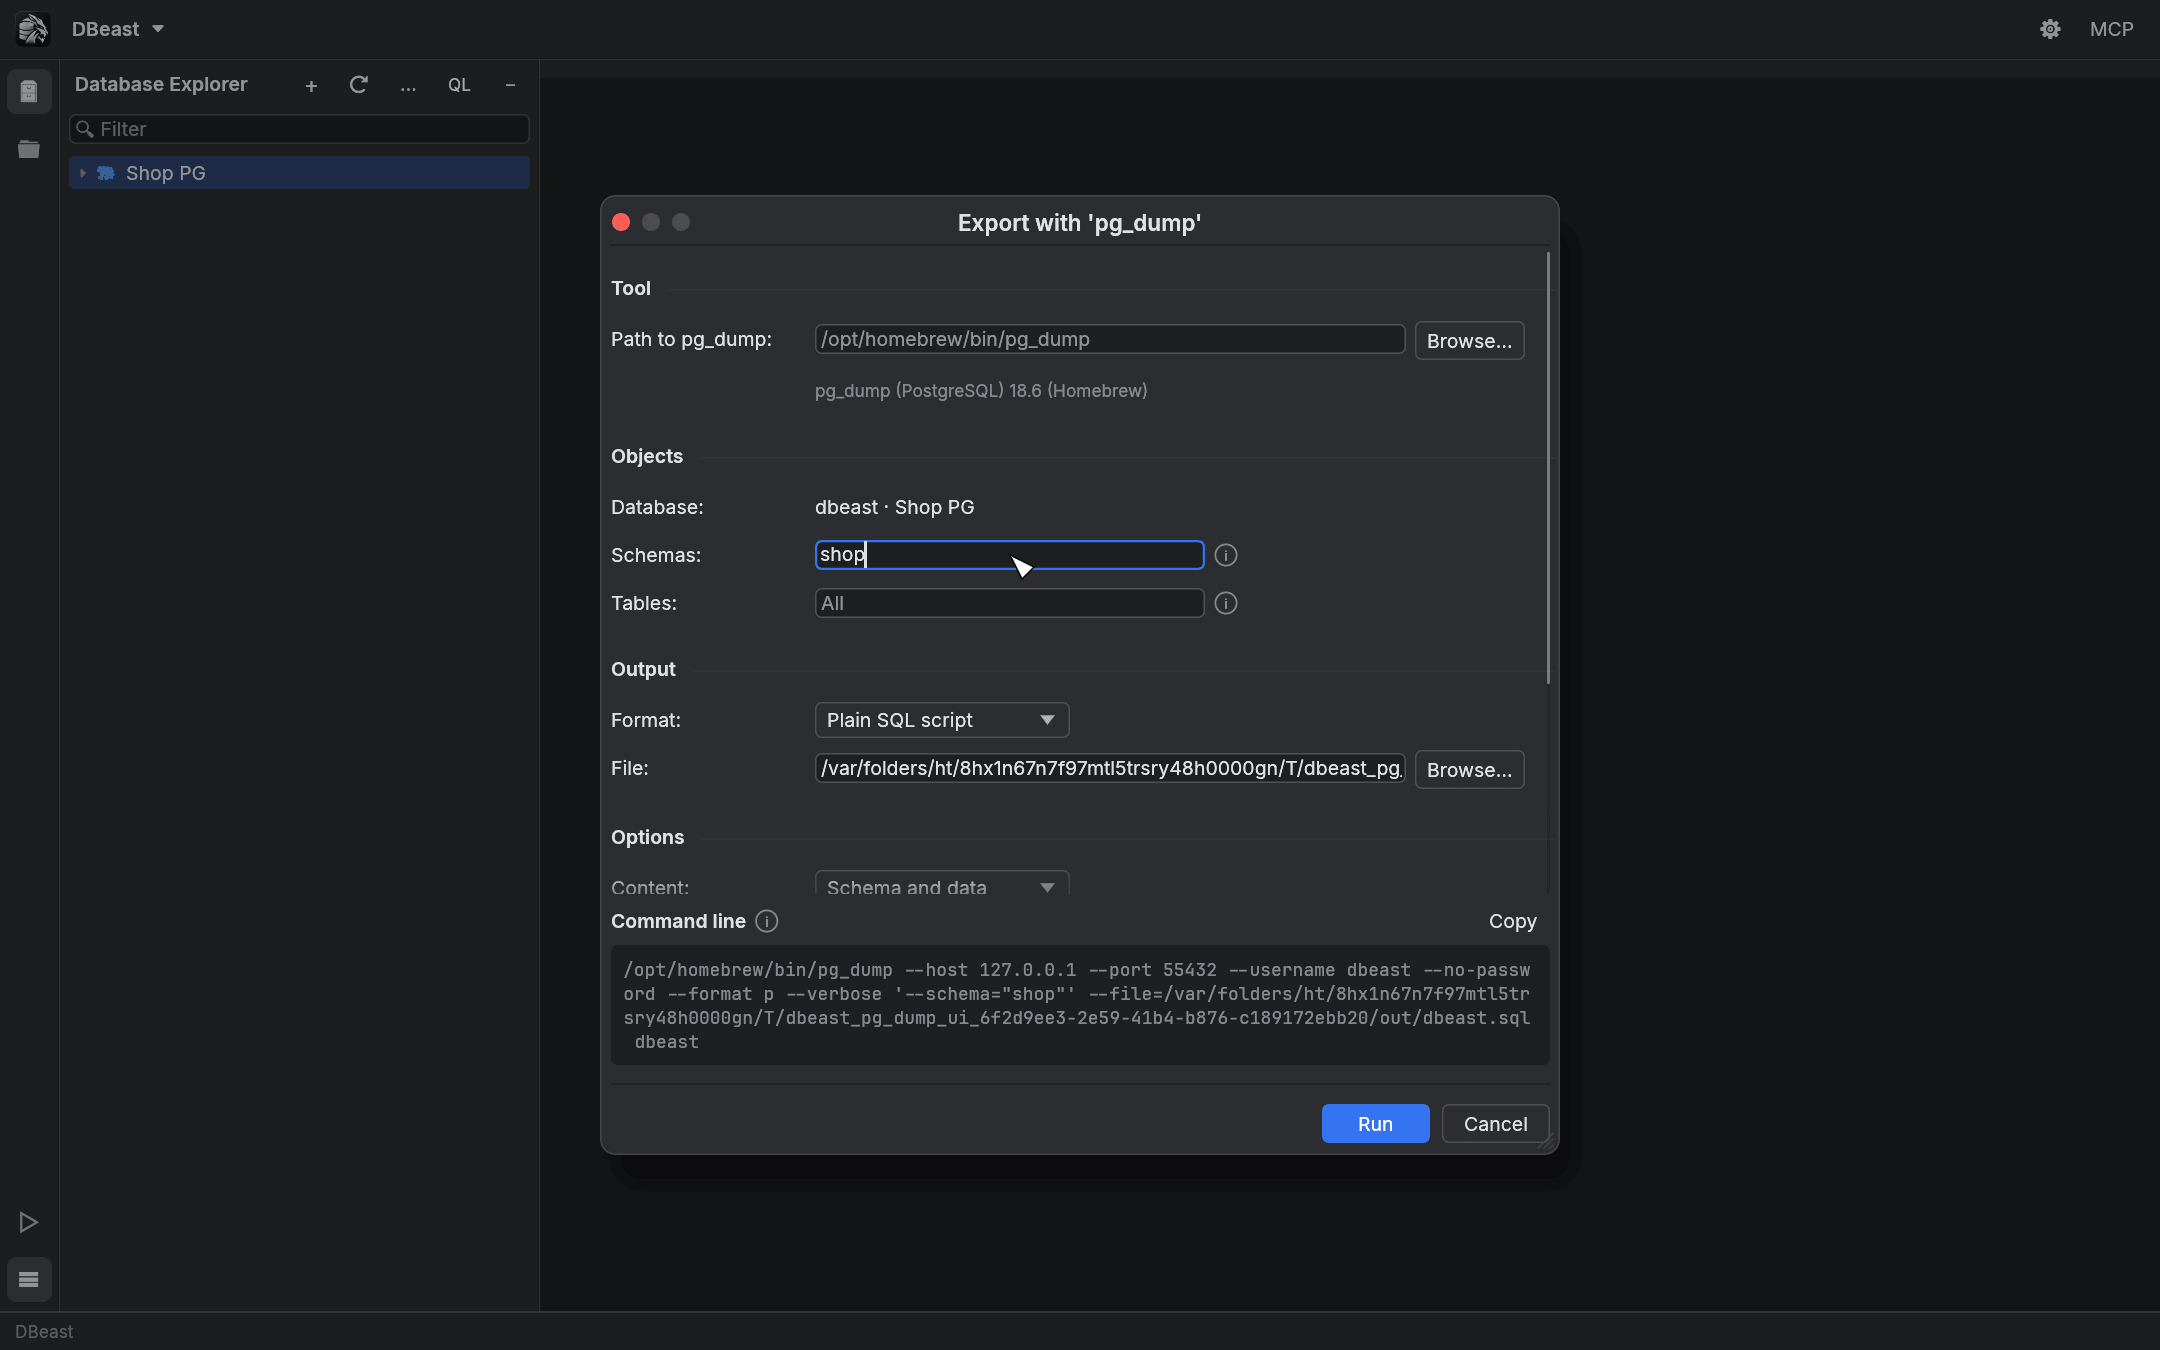Expand the Shop PG tree node
This screenshot has width=2160, height=1350.
point(83,173)
